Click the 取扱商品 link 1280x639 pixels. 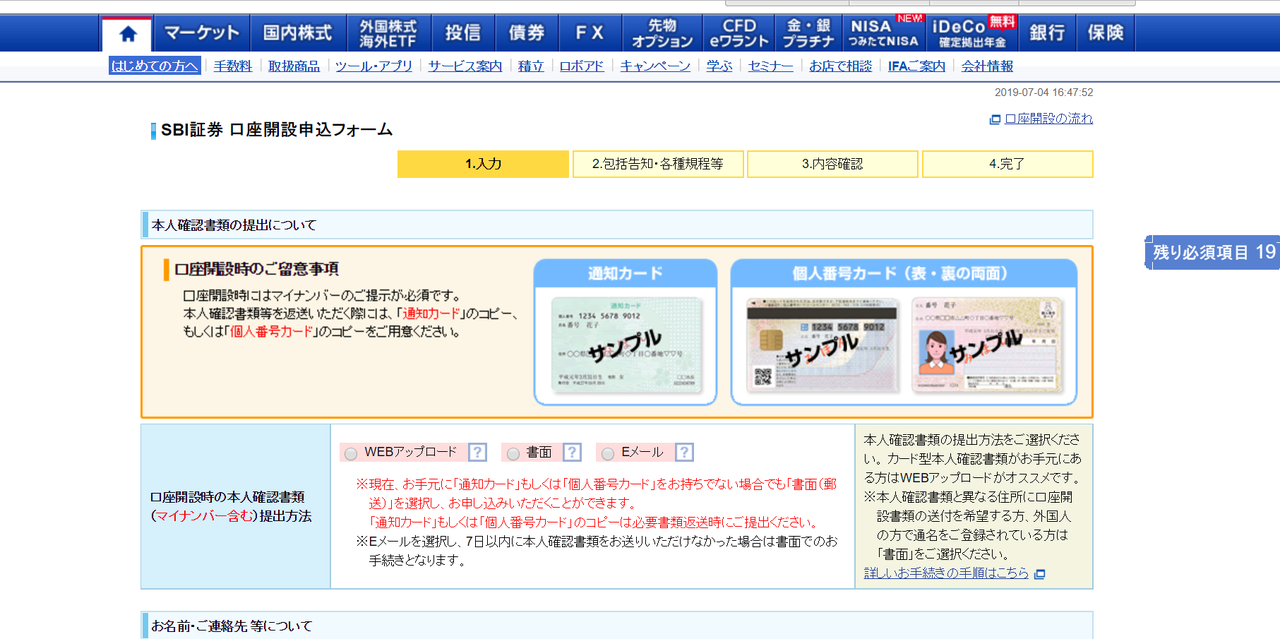coord(294,66)
